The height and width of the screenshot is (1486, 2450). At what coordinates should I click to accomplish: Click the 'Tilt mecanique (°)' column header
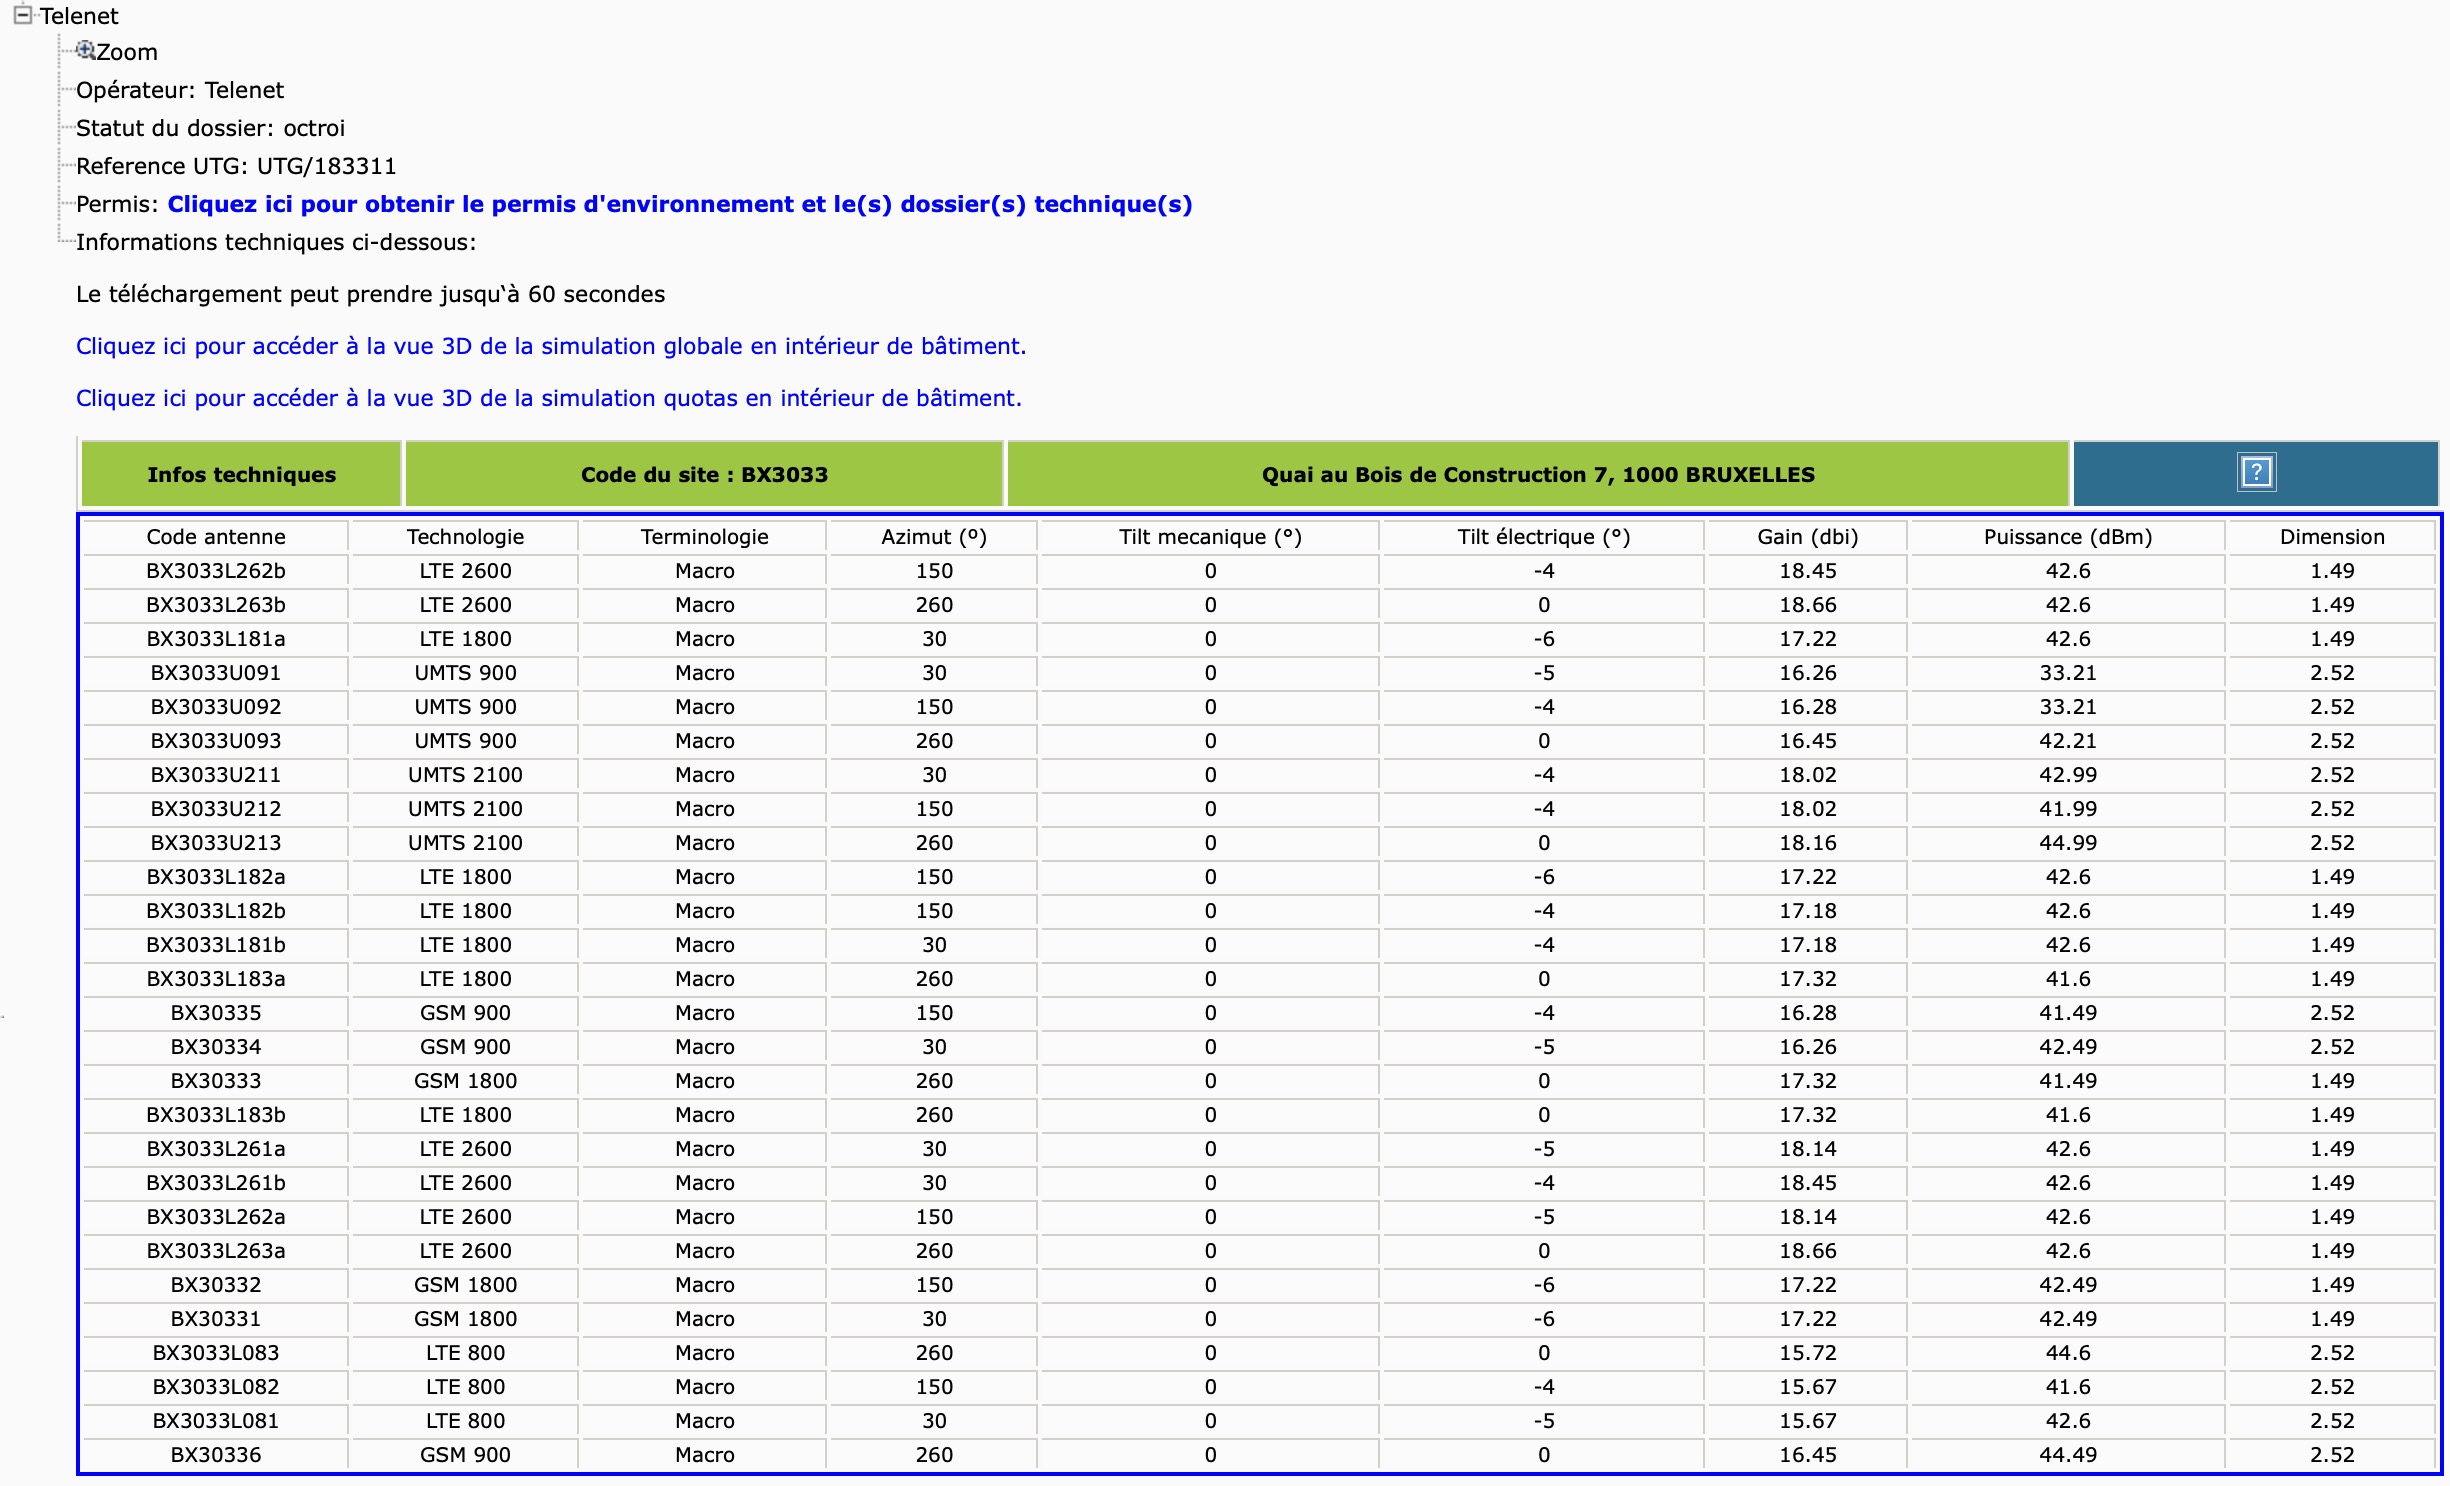1210,537
